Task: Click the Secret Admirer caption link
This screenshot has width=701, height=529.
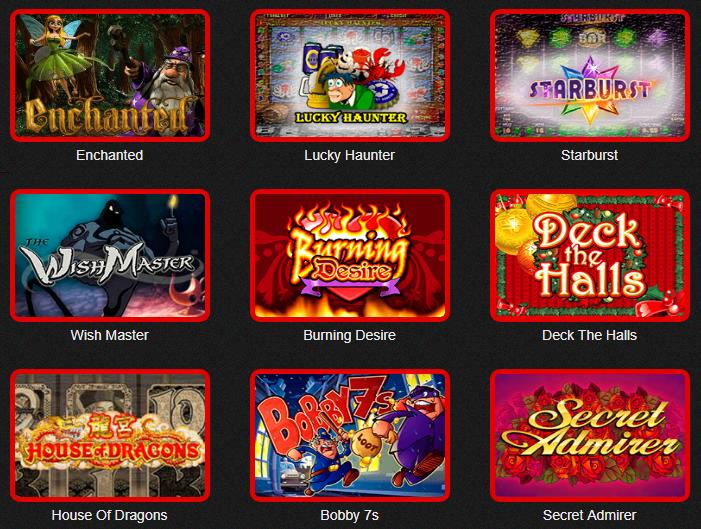Action: [589, 515]
